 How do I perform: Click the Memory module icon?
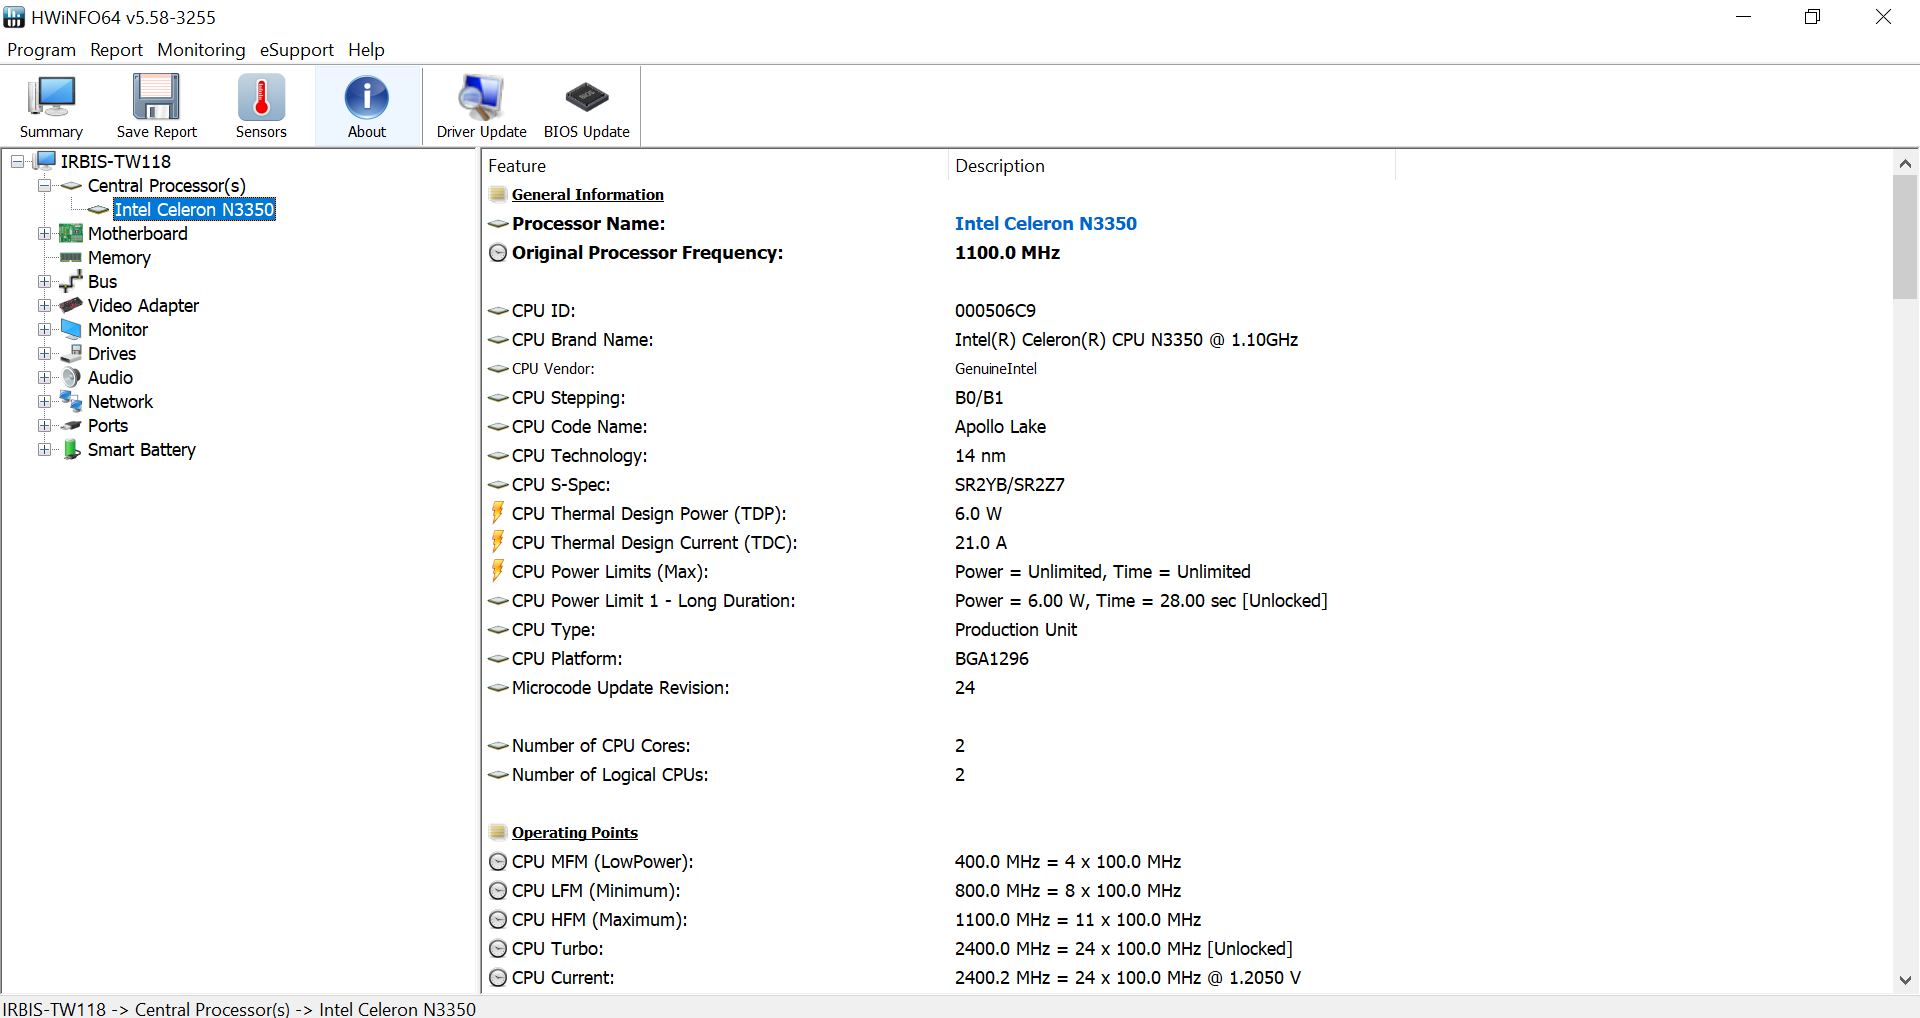tap(71, 257)
